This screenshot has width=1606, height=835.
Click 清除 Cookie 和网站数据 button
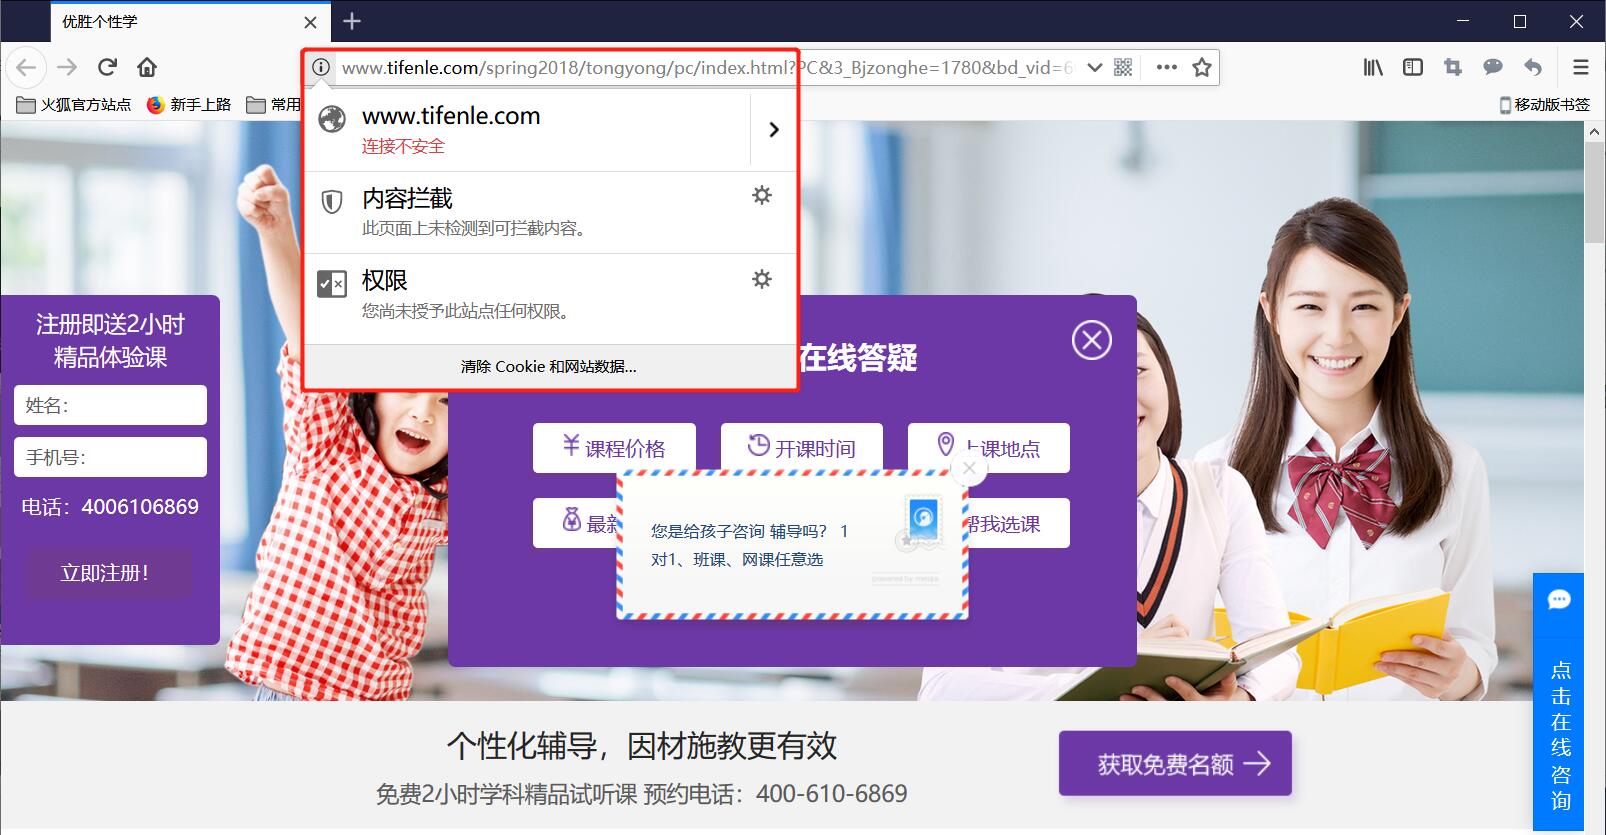coord(549,367)
